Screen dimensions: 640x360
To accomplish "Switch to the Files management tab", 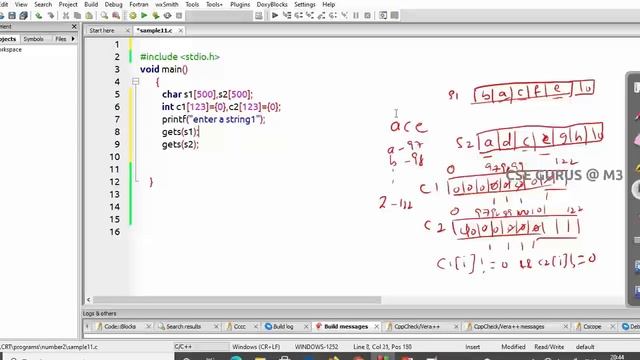I will [60, 39].
